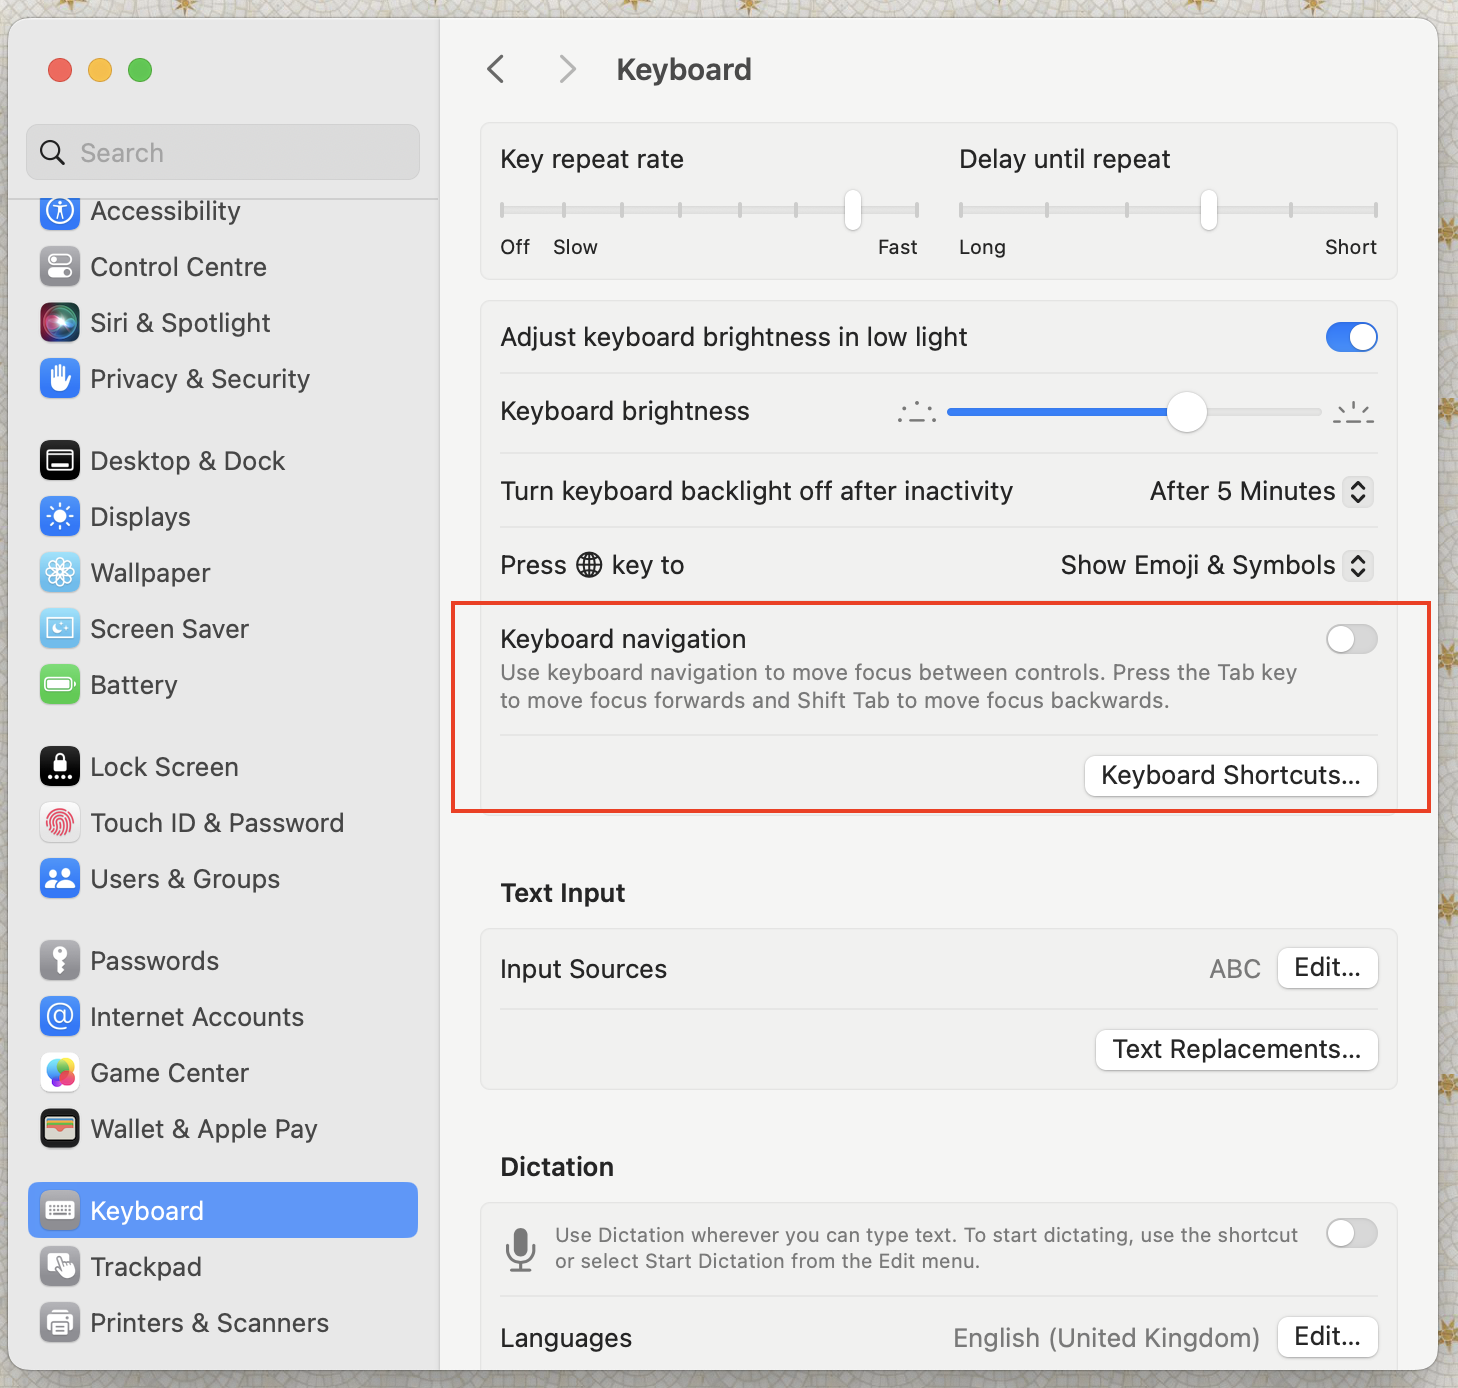This screenshot has height=1388, width=1458.
Task: Select Keyboard in the sidebar
Action: click(223, 1210)
